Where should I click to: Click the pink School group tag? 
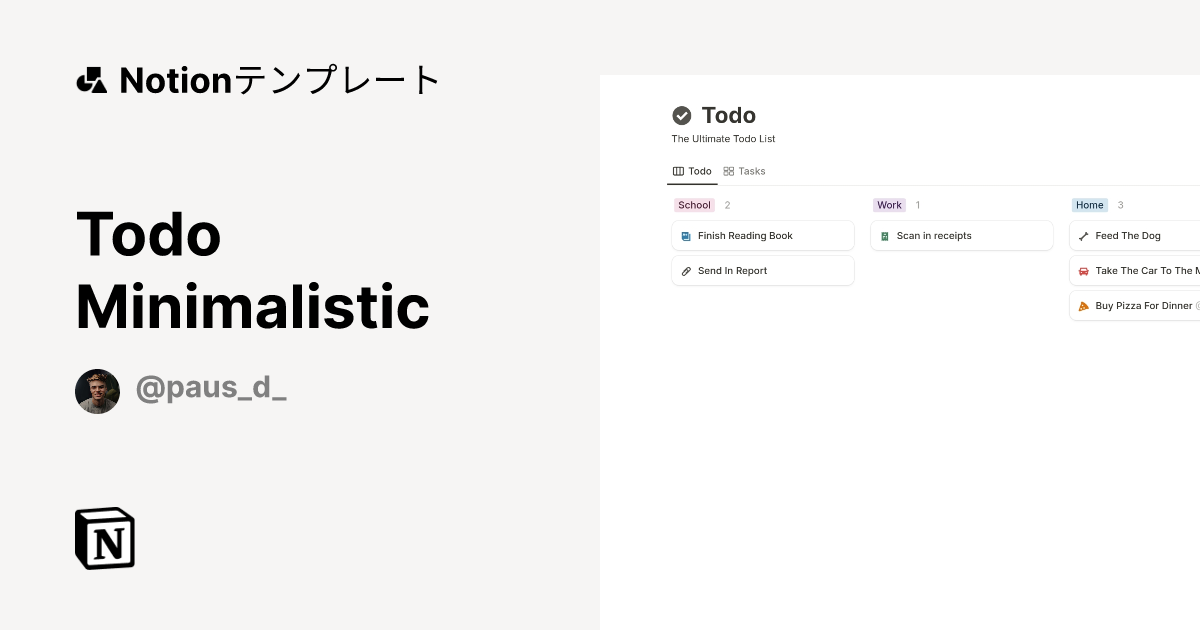(x=694, y=204)
